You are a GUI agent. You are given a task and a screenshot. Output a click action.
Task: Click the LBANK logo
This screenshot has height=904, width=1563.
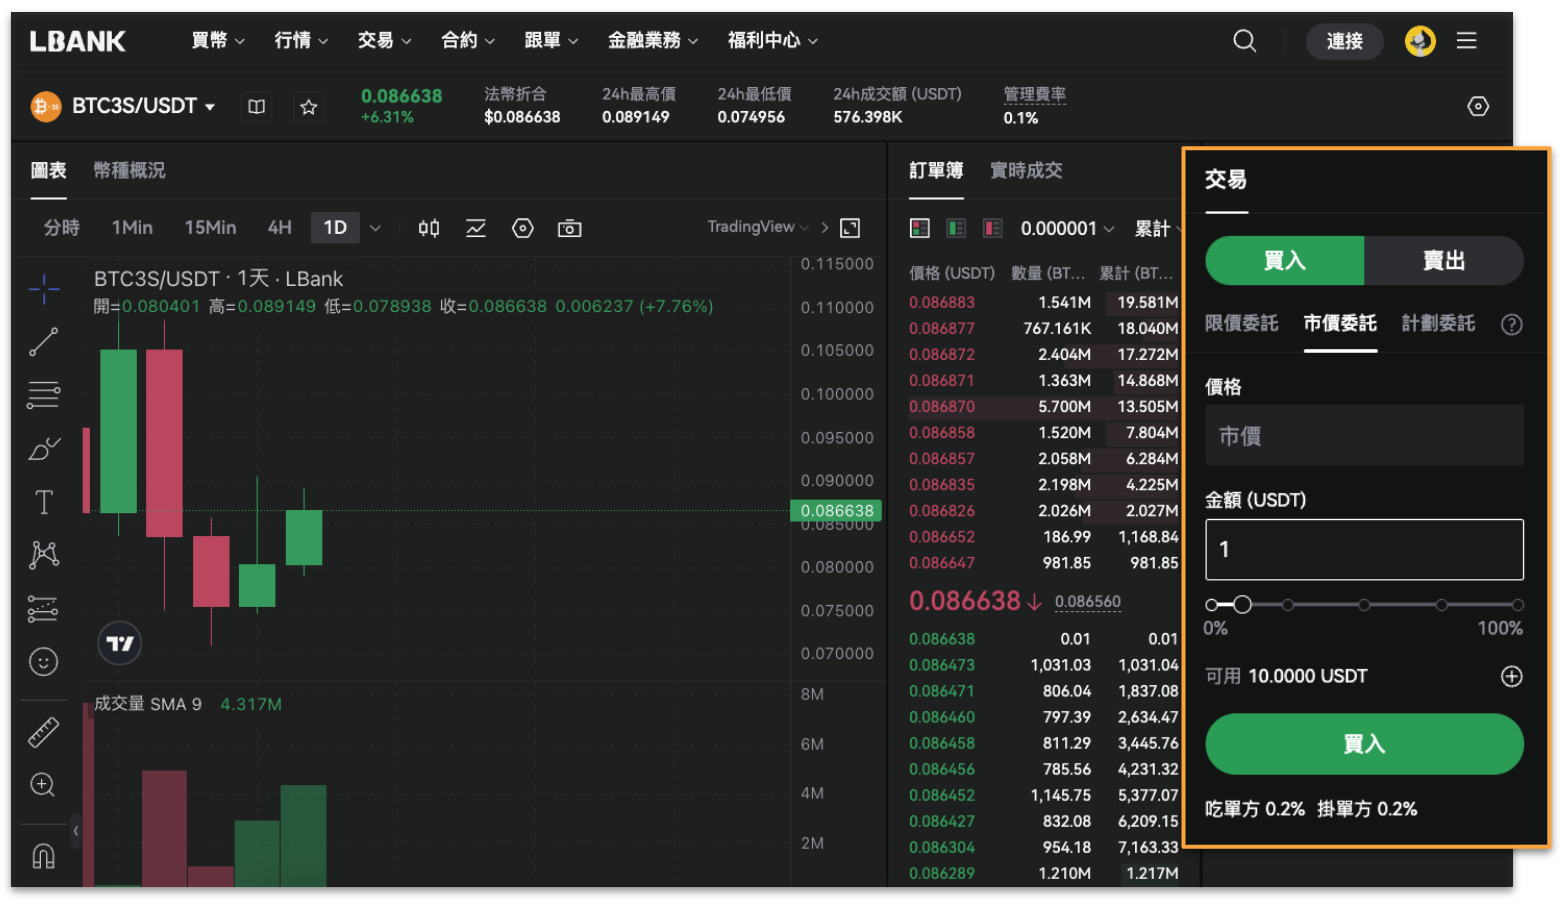coord(77,41)
